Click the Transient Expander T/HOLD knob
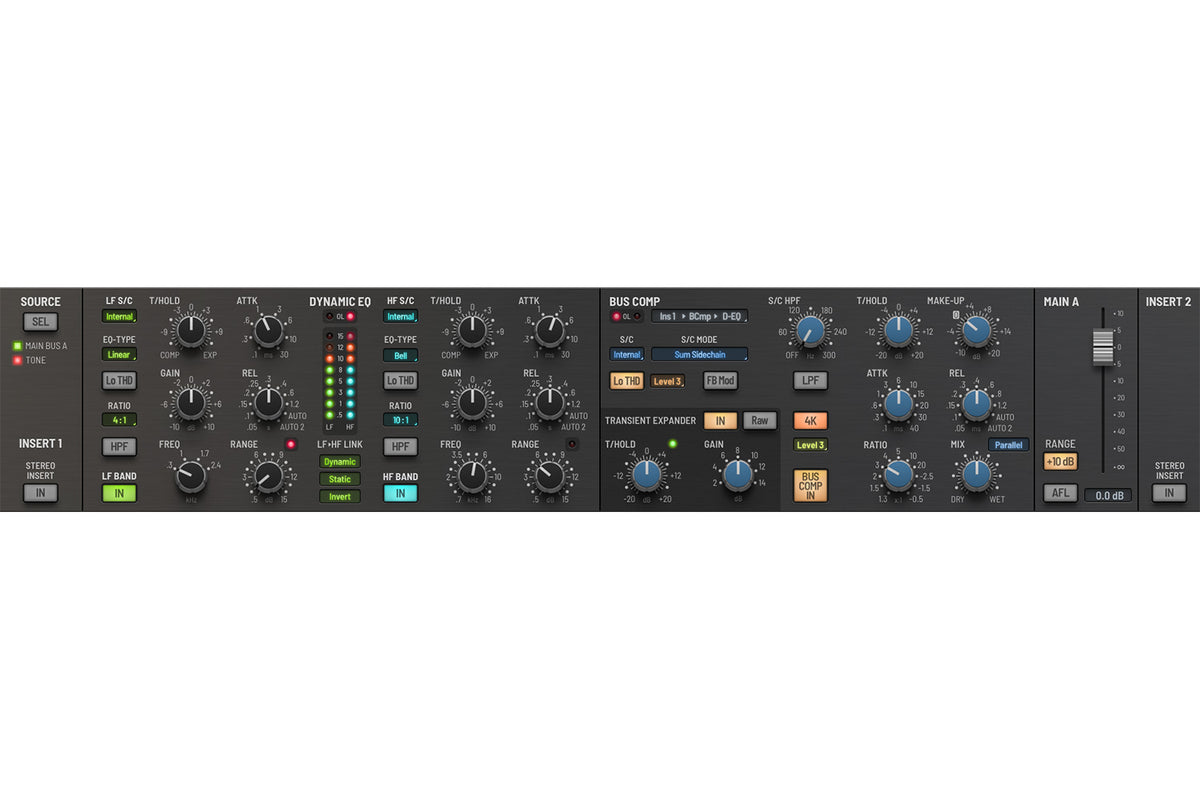 coord(647,475)
